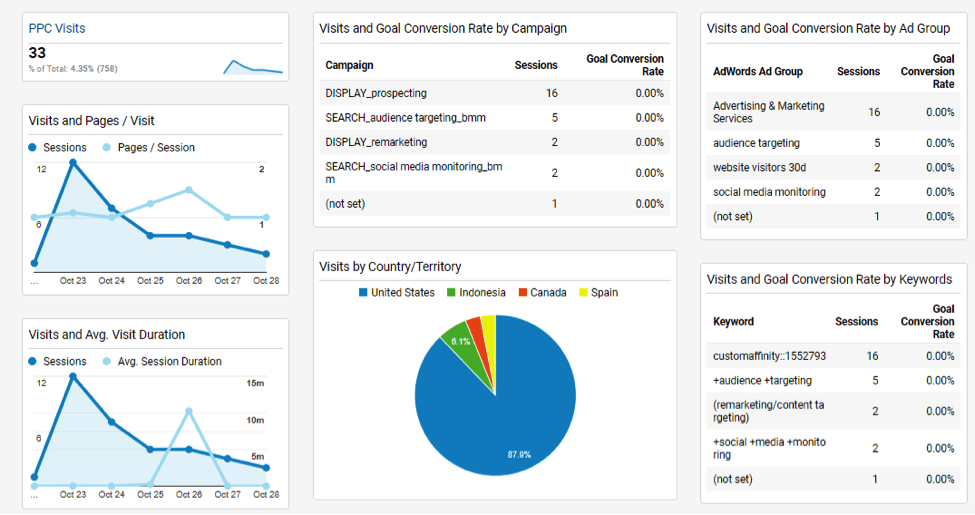The height and width of the screenshot is (515, 975).
Task: Click the PPC Visits sparkline chart
Action: 252,67
